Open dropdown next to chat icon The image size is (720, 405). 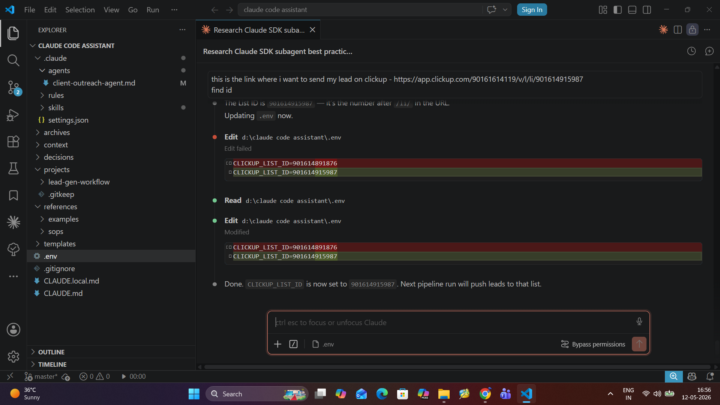tap(505, 10)
